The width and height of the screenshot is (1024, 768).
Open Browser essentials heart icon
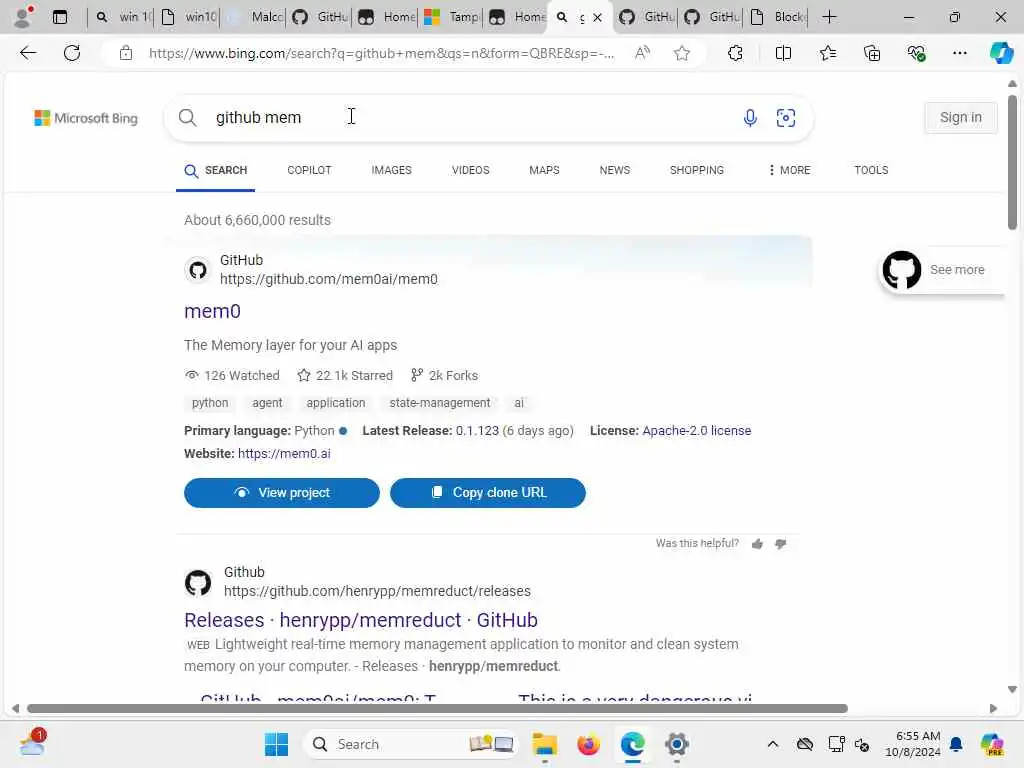[x=916, y=53]
